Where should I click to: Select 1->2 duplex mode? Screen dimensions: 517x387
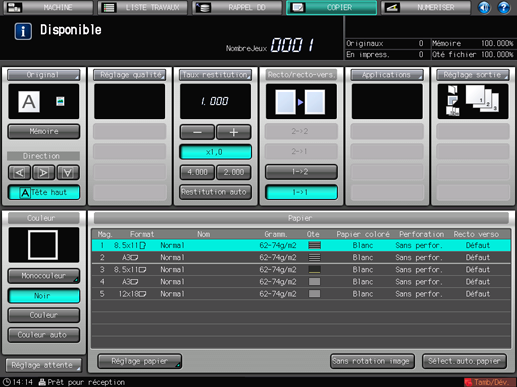pos(301,172)
